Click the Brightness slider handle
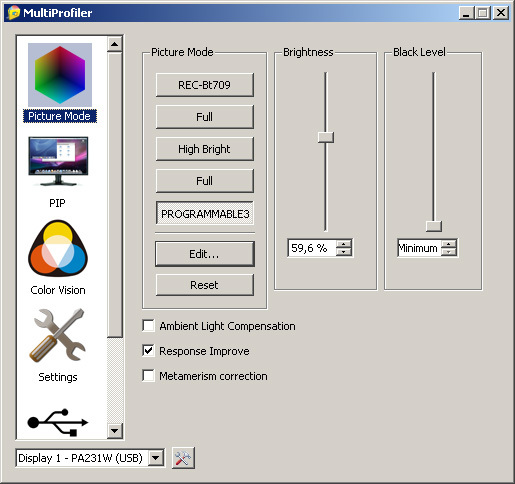Screen dimensions: 515x484 (326, 137)
